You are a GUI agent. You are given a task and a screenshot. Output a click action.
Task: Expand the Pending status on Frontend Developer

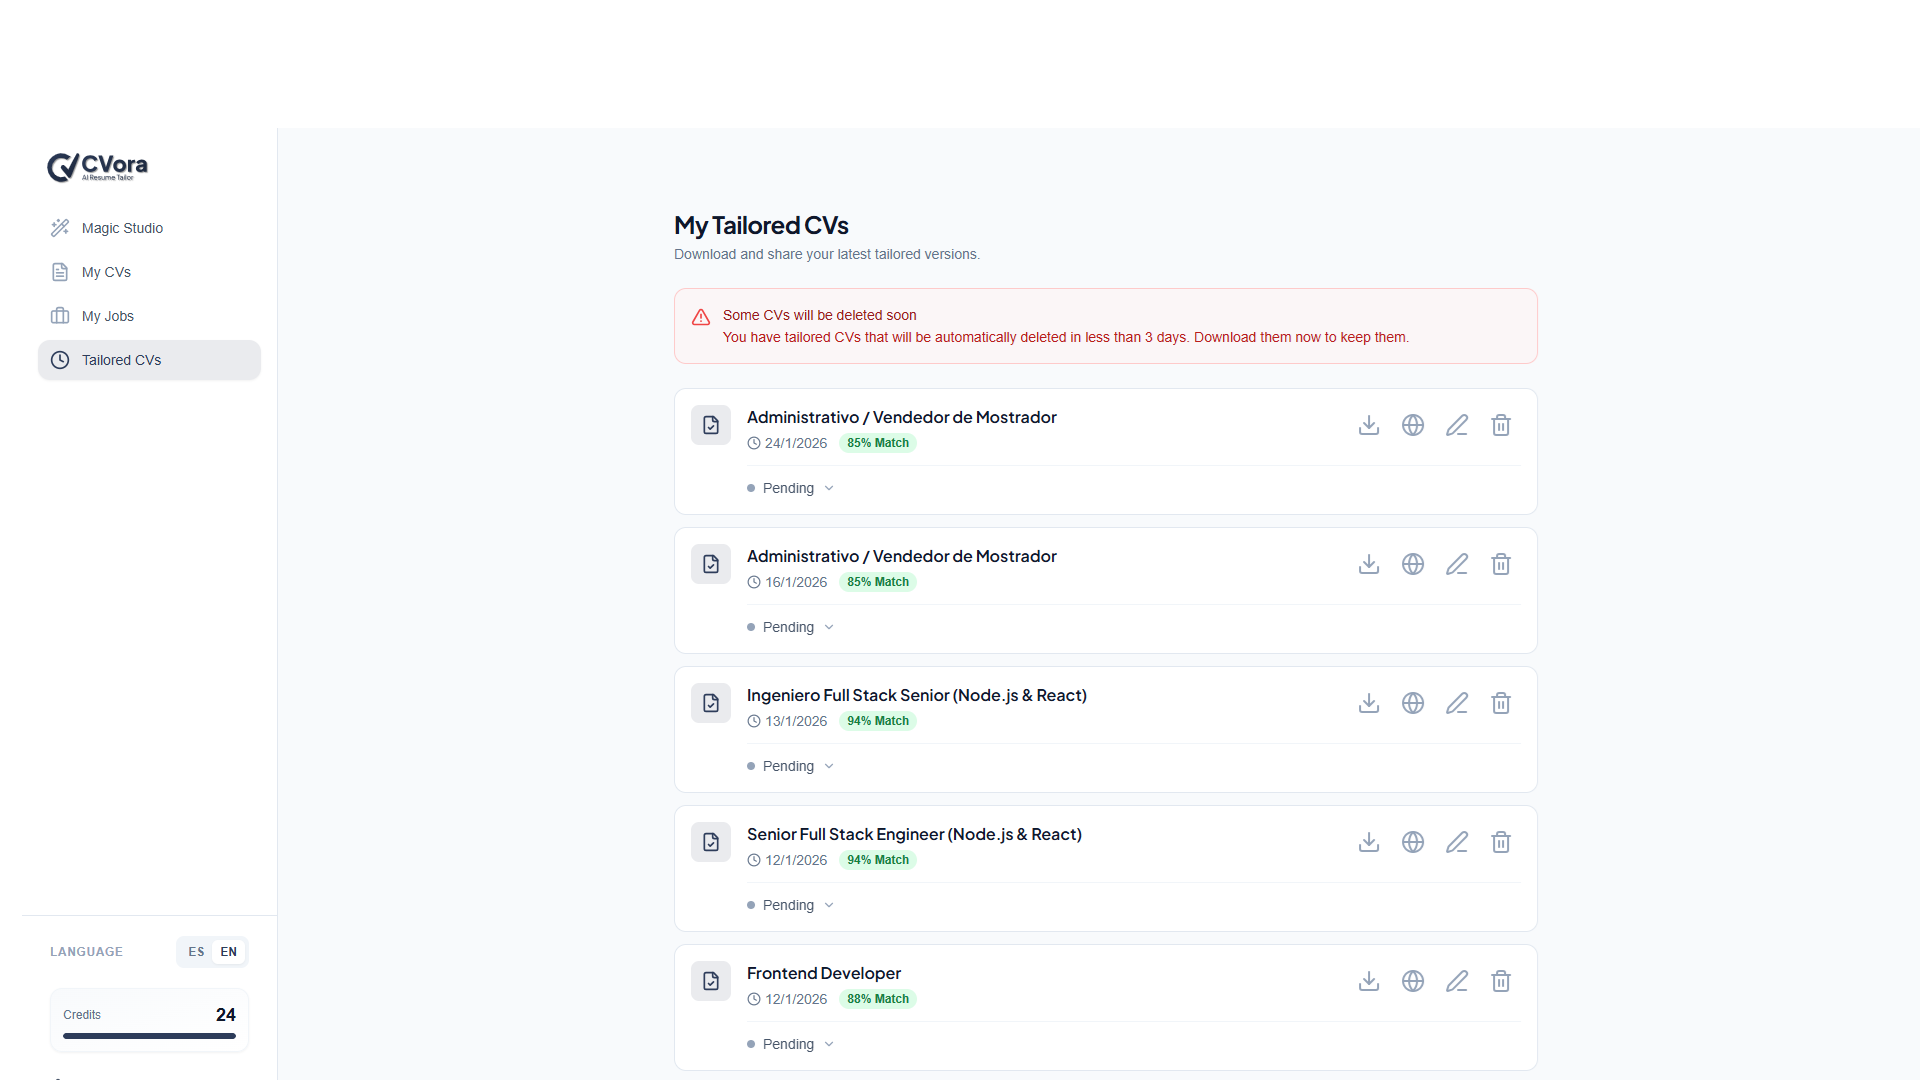pyautogui.click(x=790, y=1043)
